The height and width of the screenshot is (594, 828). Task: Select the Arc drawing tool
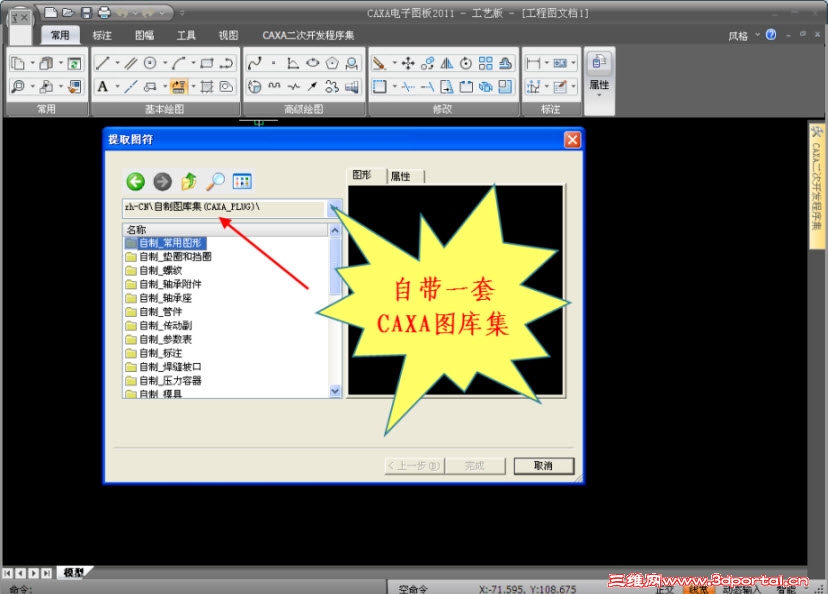point(178,63)
